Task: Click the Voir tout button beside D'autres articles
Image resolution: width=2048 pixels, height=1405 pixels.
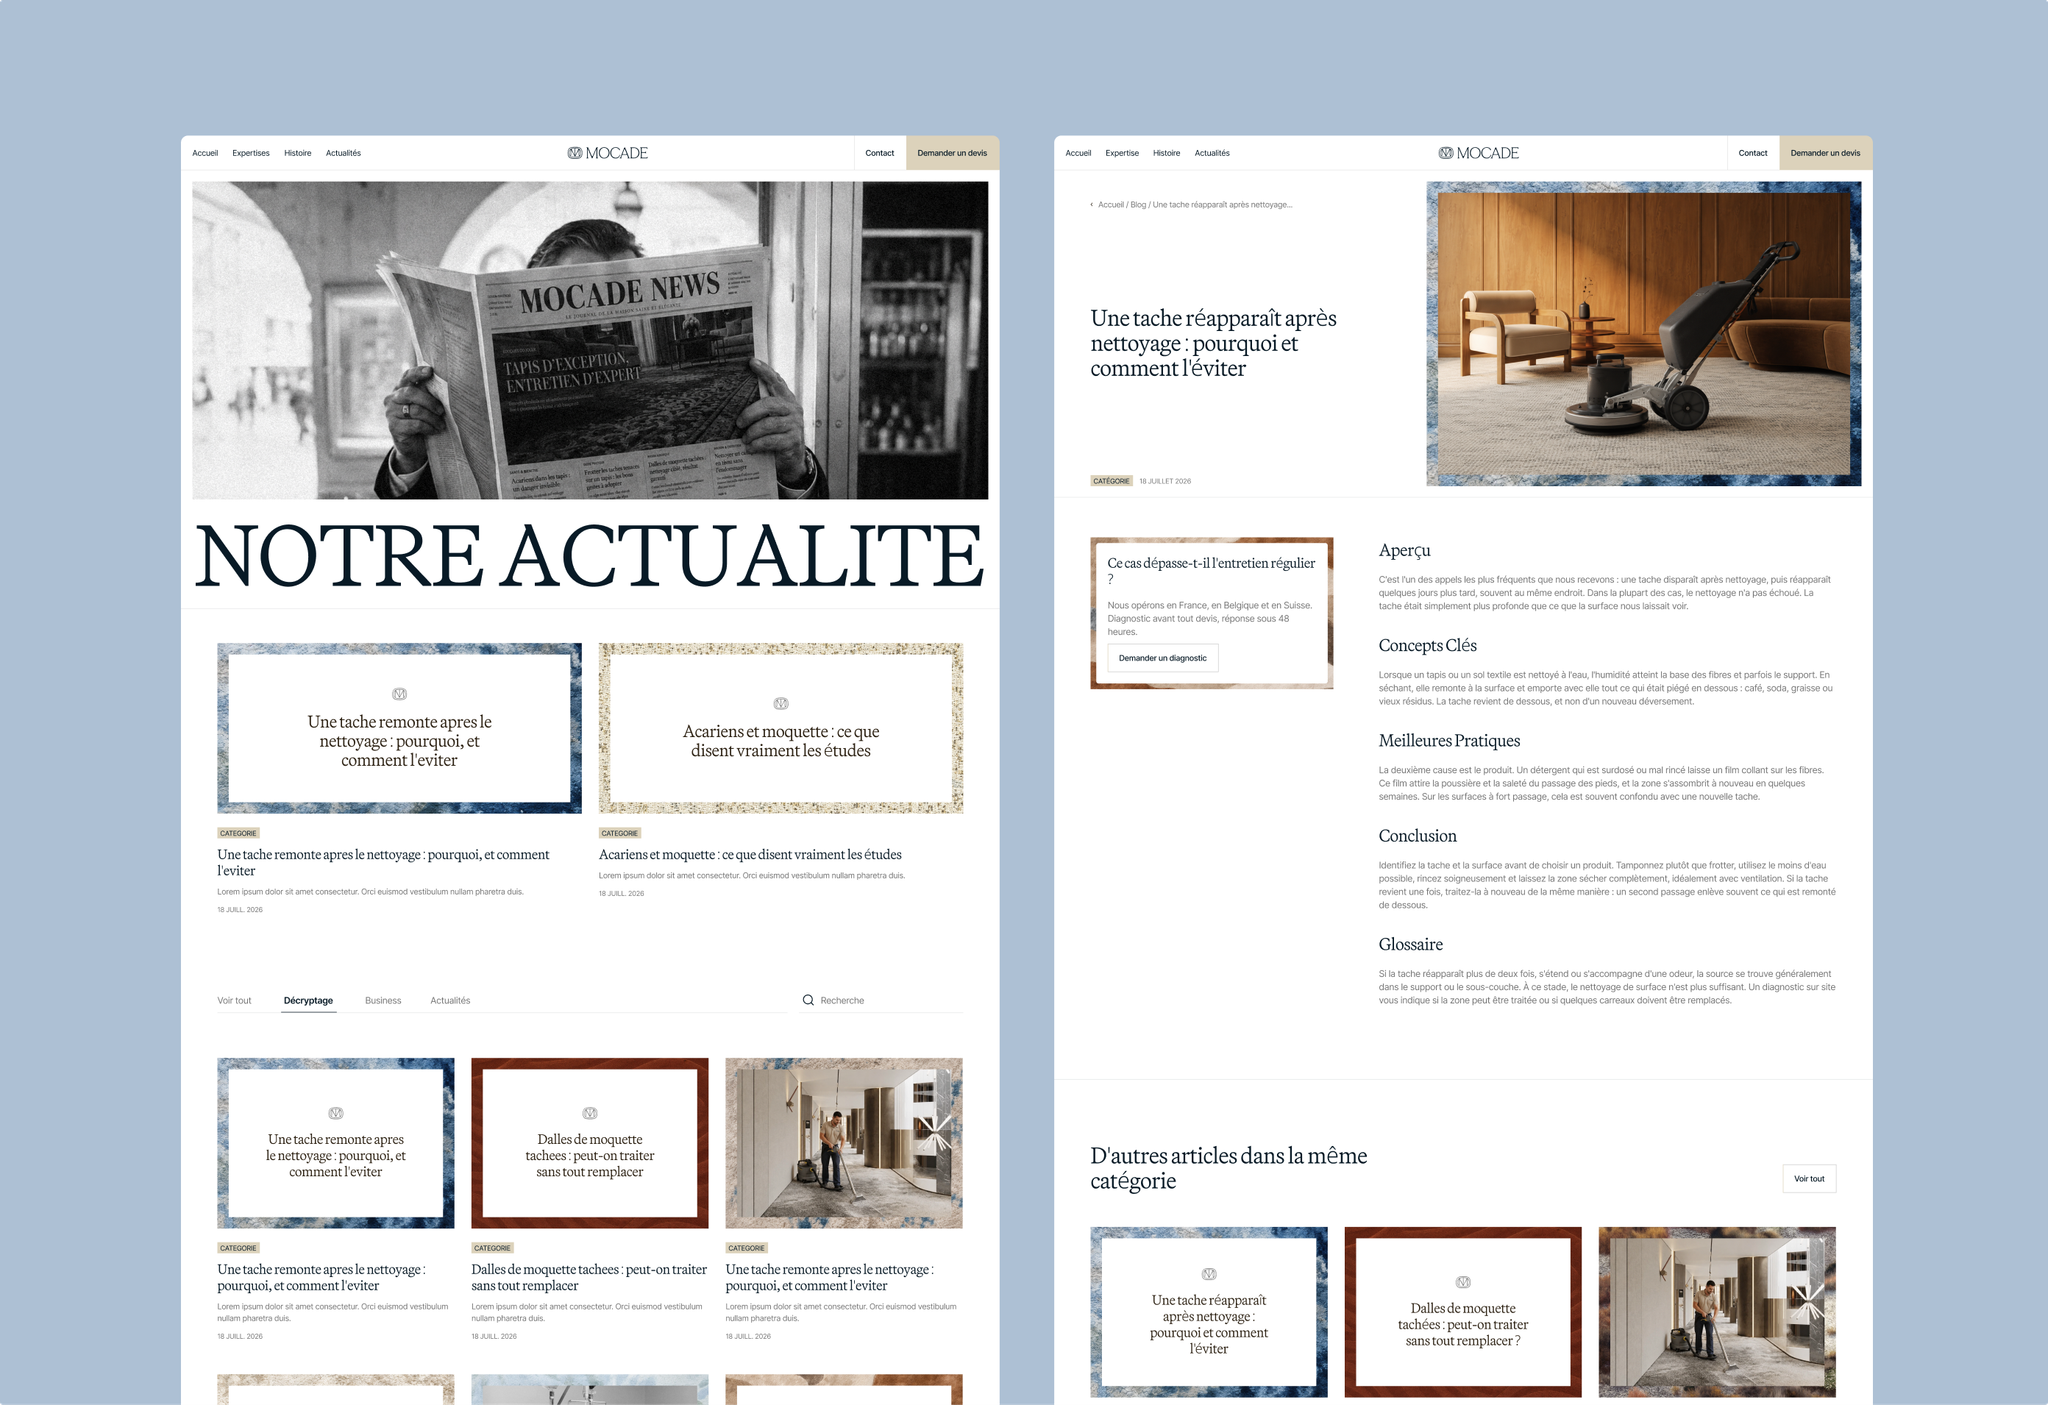Action: 1809,1178
